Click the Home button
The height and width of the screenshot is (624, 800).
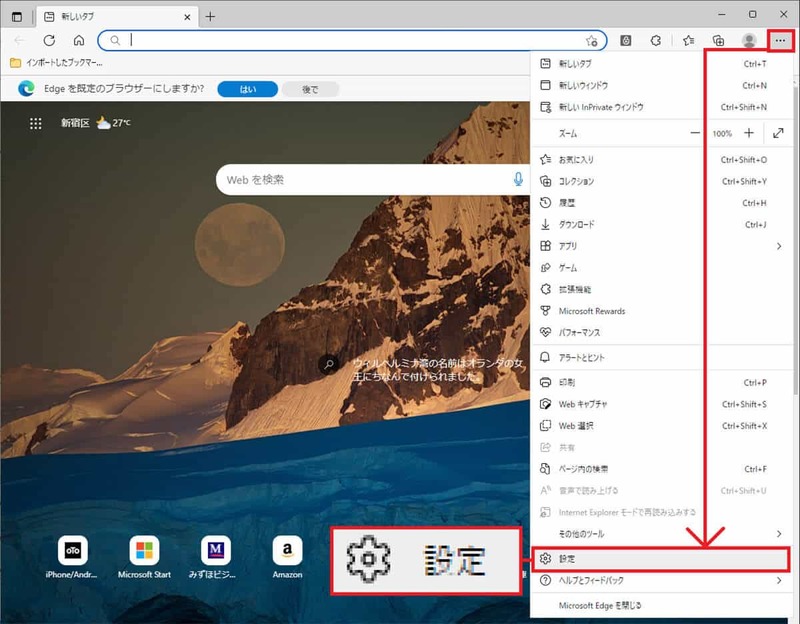(x=79, y=40)
